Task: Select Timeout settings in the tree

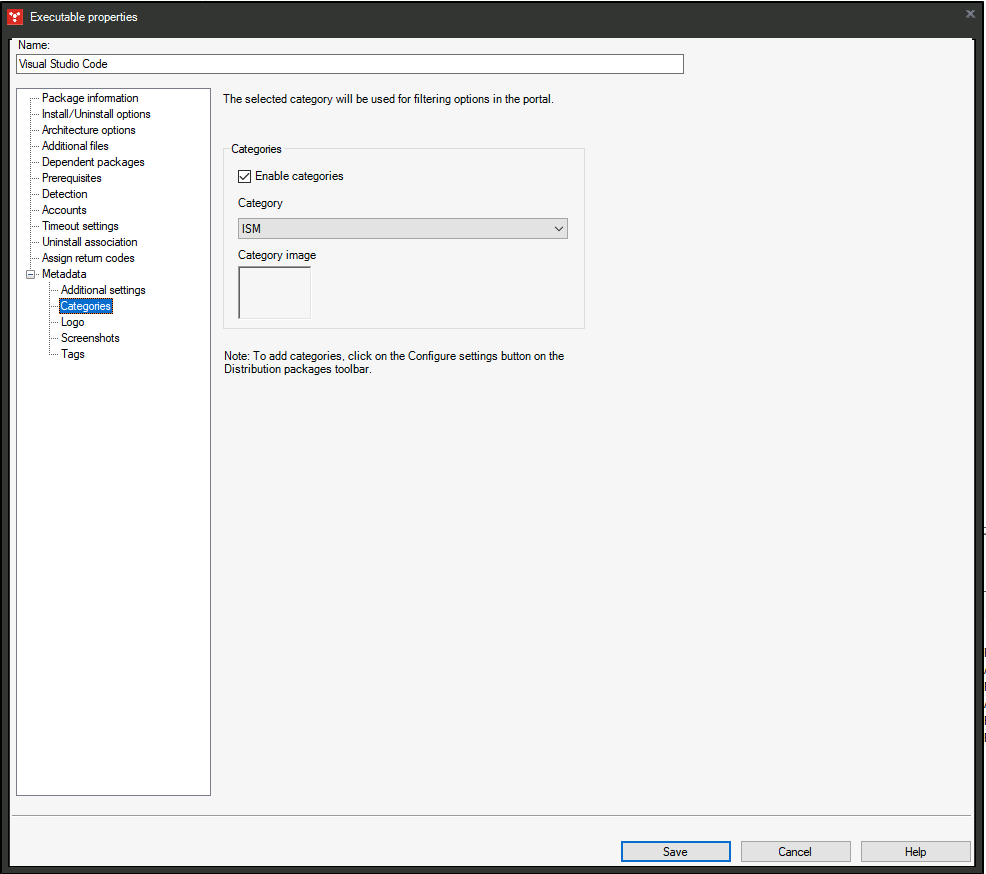Action: (x=80, y=226)
